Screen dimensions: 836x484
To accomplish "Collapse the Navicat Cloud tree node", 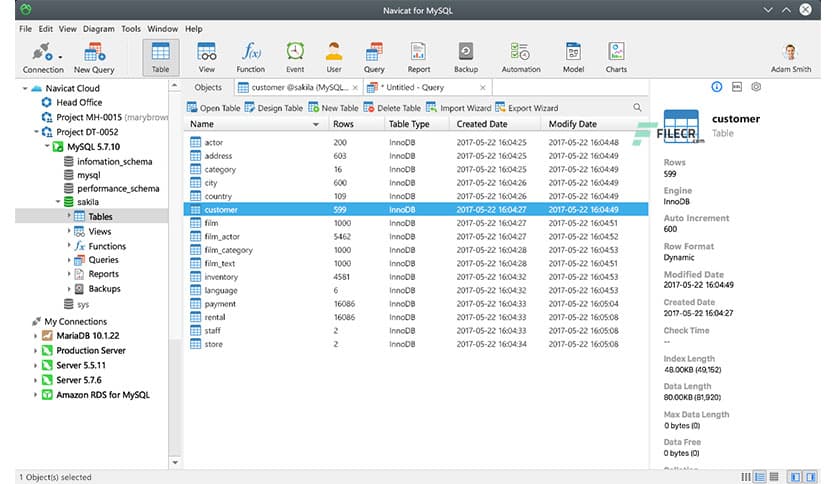I will [25, 88].
